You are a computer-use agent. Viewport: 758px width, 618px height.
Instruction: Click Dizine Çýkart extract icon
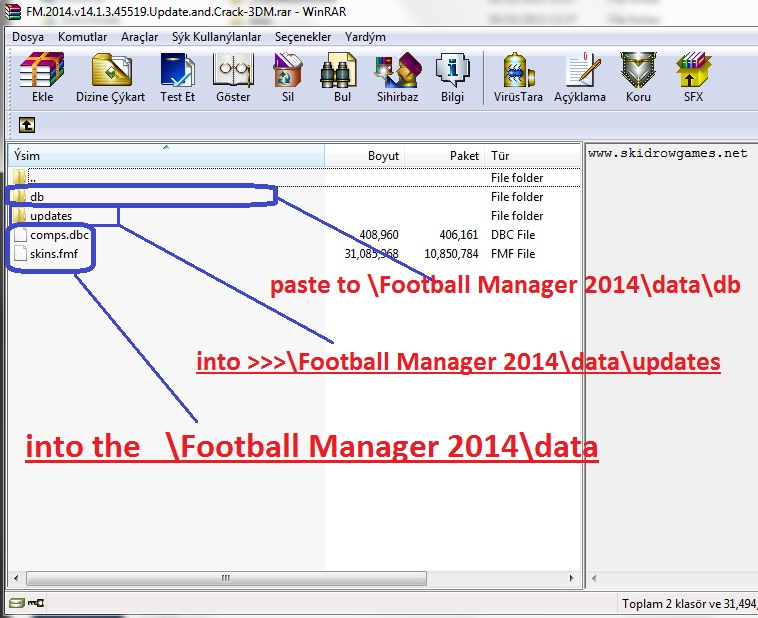click(x=110, y=78)
